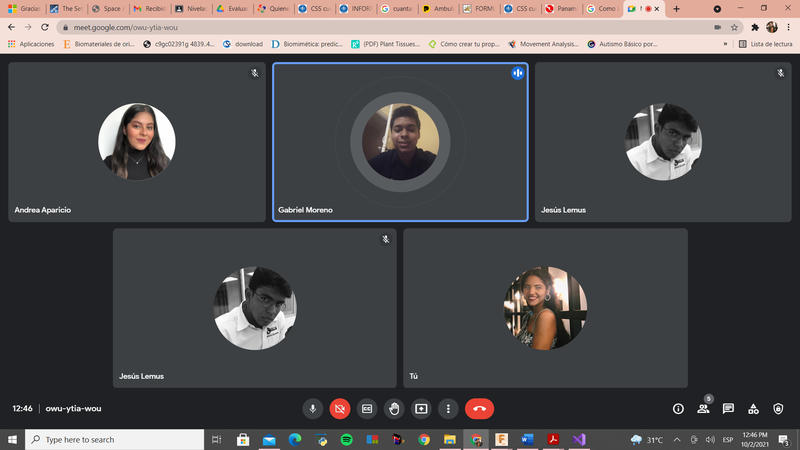The width and height of the screenshot is (800, 450).
Task: Click the browser back arrow
Action: [11, 27]
